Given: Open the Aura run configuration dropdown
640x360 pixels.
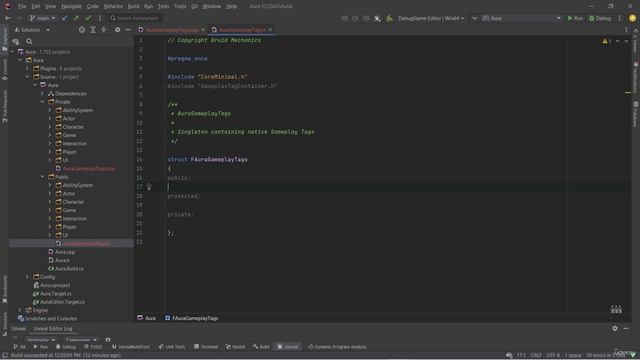Looking at the screenshot, I should click(x=521, y=18).
